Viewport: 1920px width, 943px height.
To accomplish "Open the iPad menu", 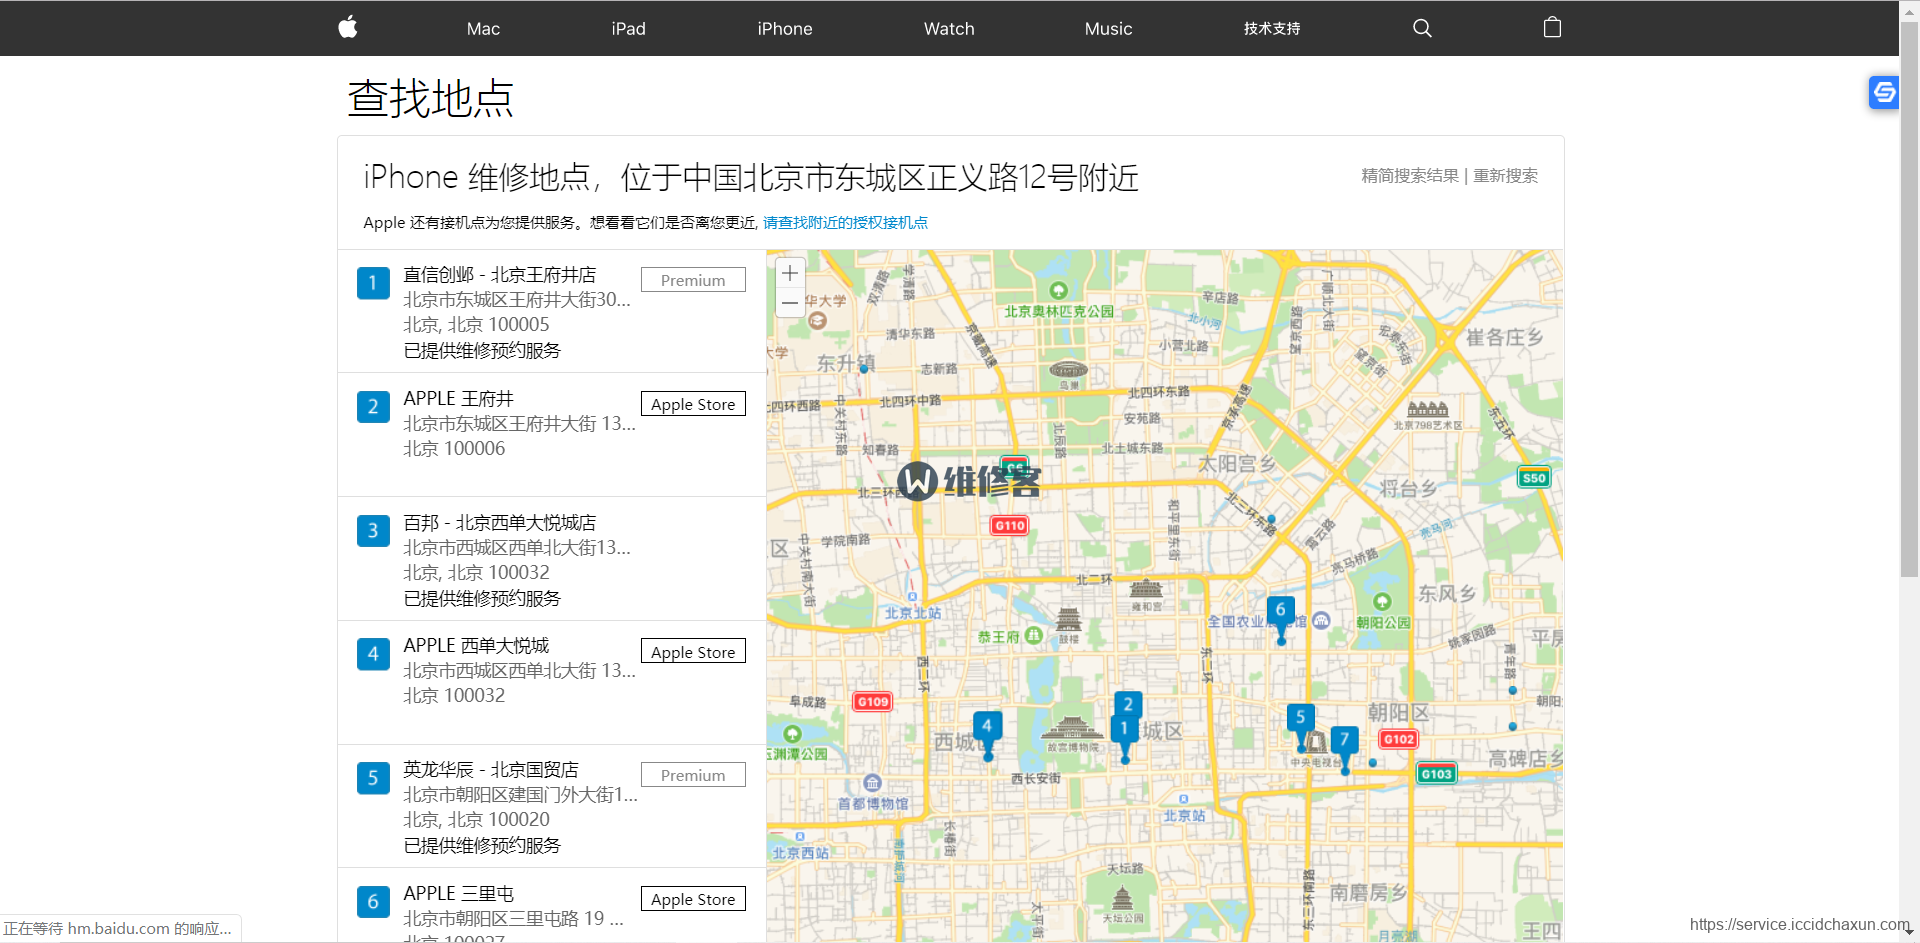I will 628,29.
